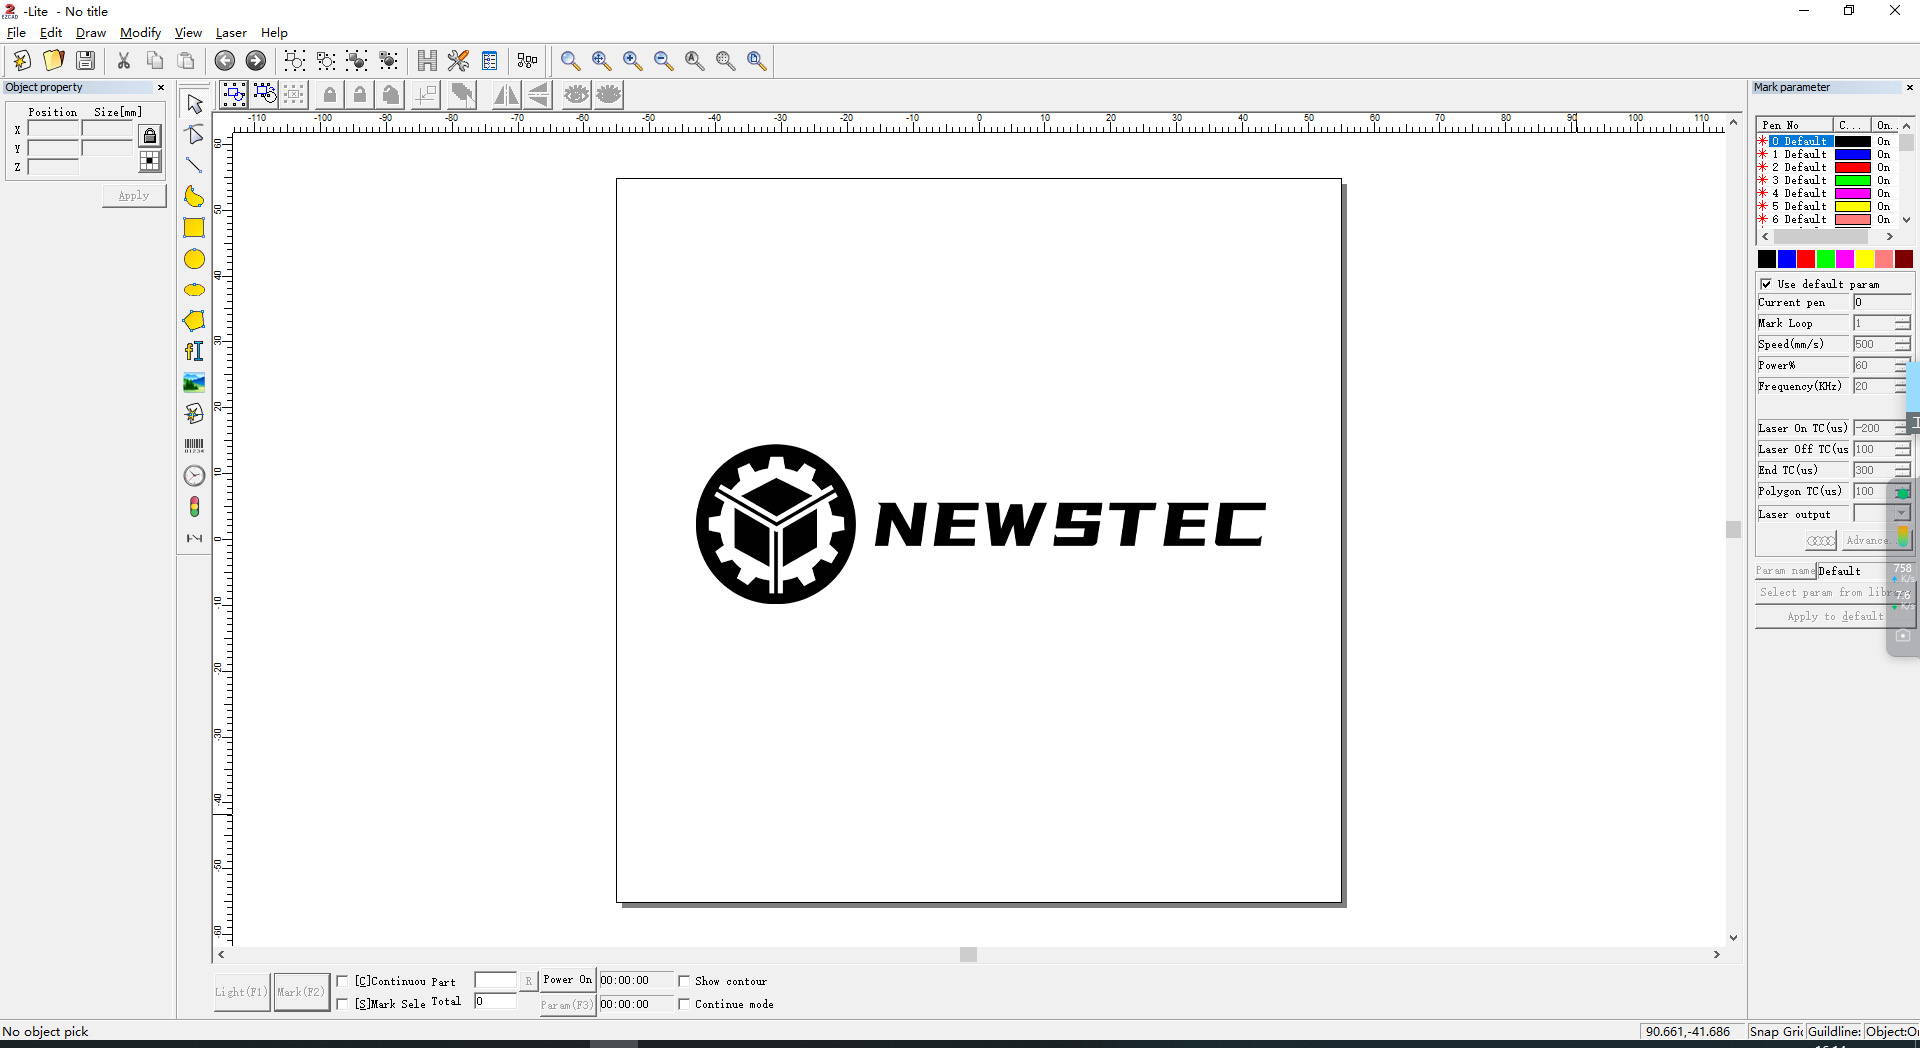The width and height of the screenshot is (1920, 1048).
Task: Pick the blue color swatch in pen palette
Action: (1786, 259)
